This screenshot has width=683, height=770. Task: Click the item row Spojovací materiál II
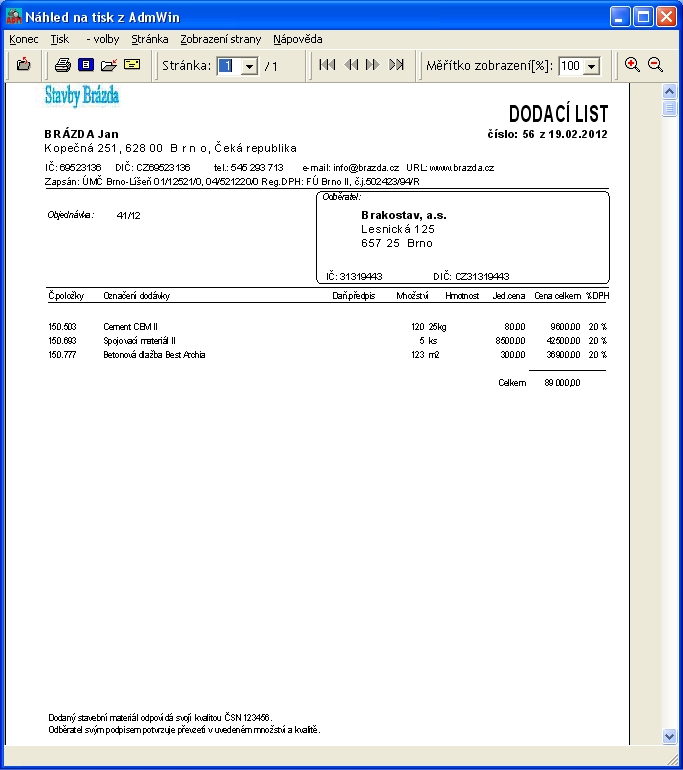[328, 341]
